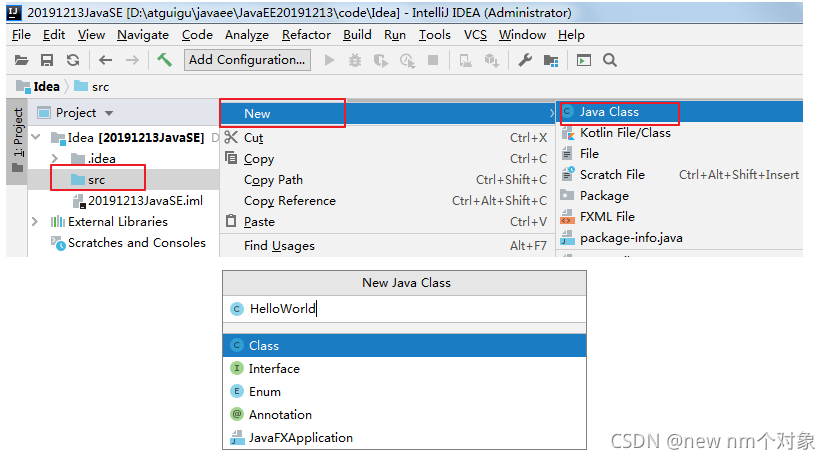Screen dimensions: 831x459
Task: Open the Tools menu
Action: click(x=435, y=35)
